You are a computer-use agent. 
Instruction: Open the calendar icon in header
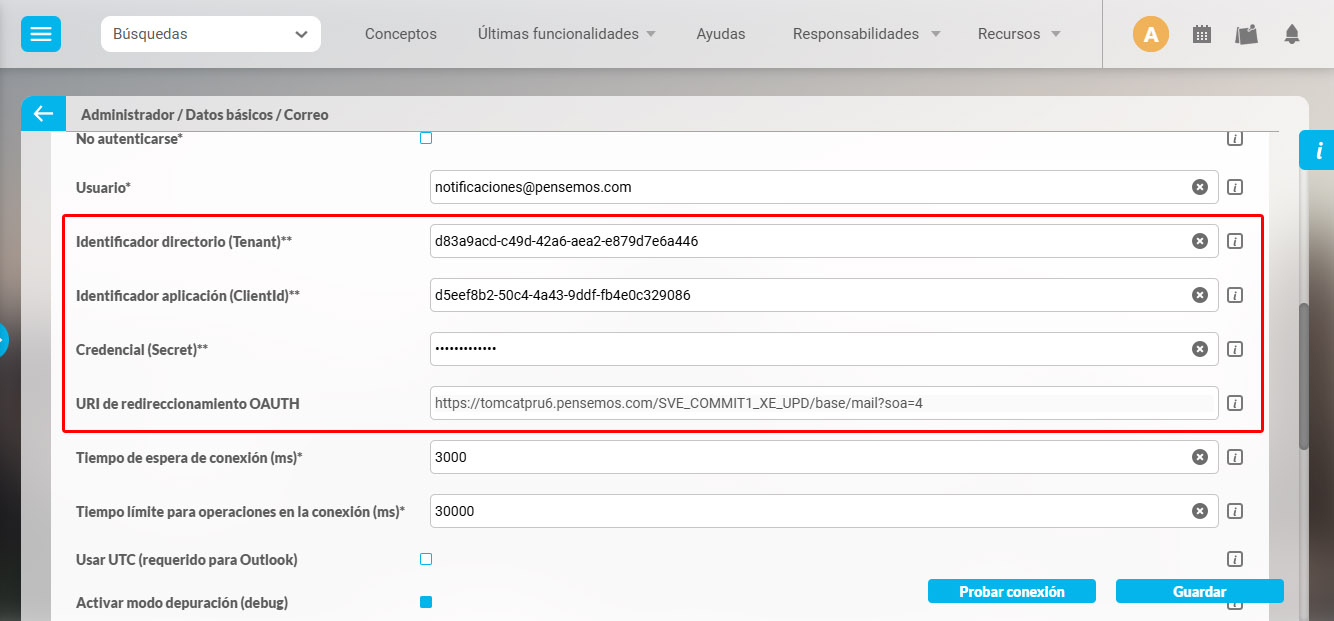tap(1202, 35)
